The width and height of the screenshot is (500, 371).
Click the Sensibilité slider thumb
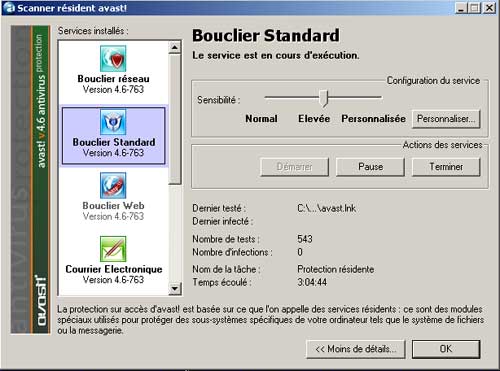pyautogui.click(x=323, y=98)
